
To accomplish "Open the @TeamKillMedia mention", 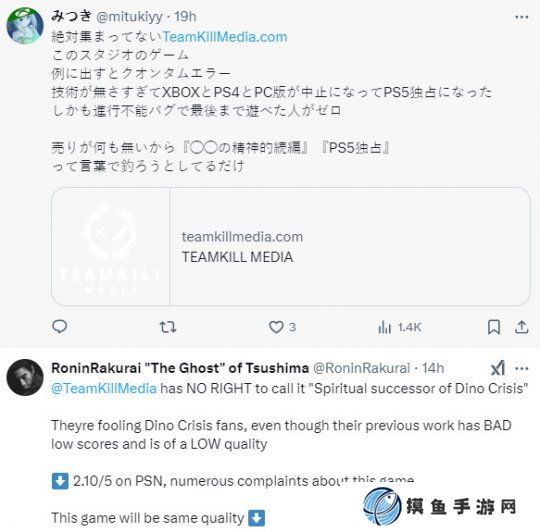I will click(x=104, y=388).
